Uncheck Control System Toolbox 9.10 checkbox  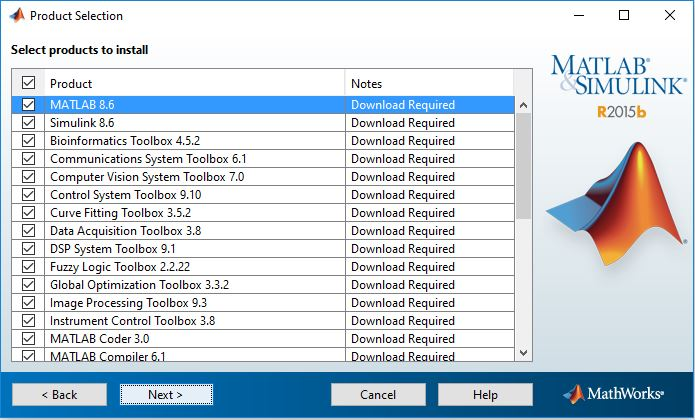(28, 194)
